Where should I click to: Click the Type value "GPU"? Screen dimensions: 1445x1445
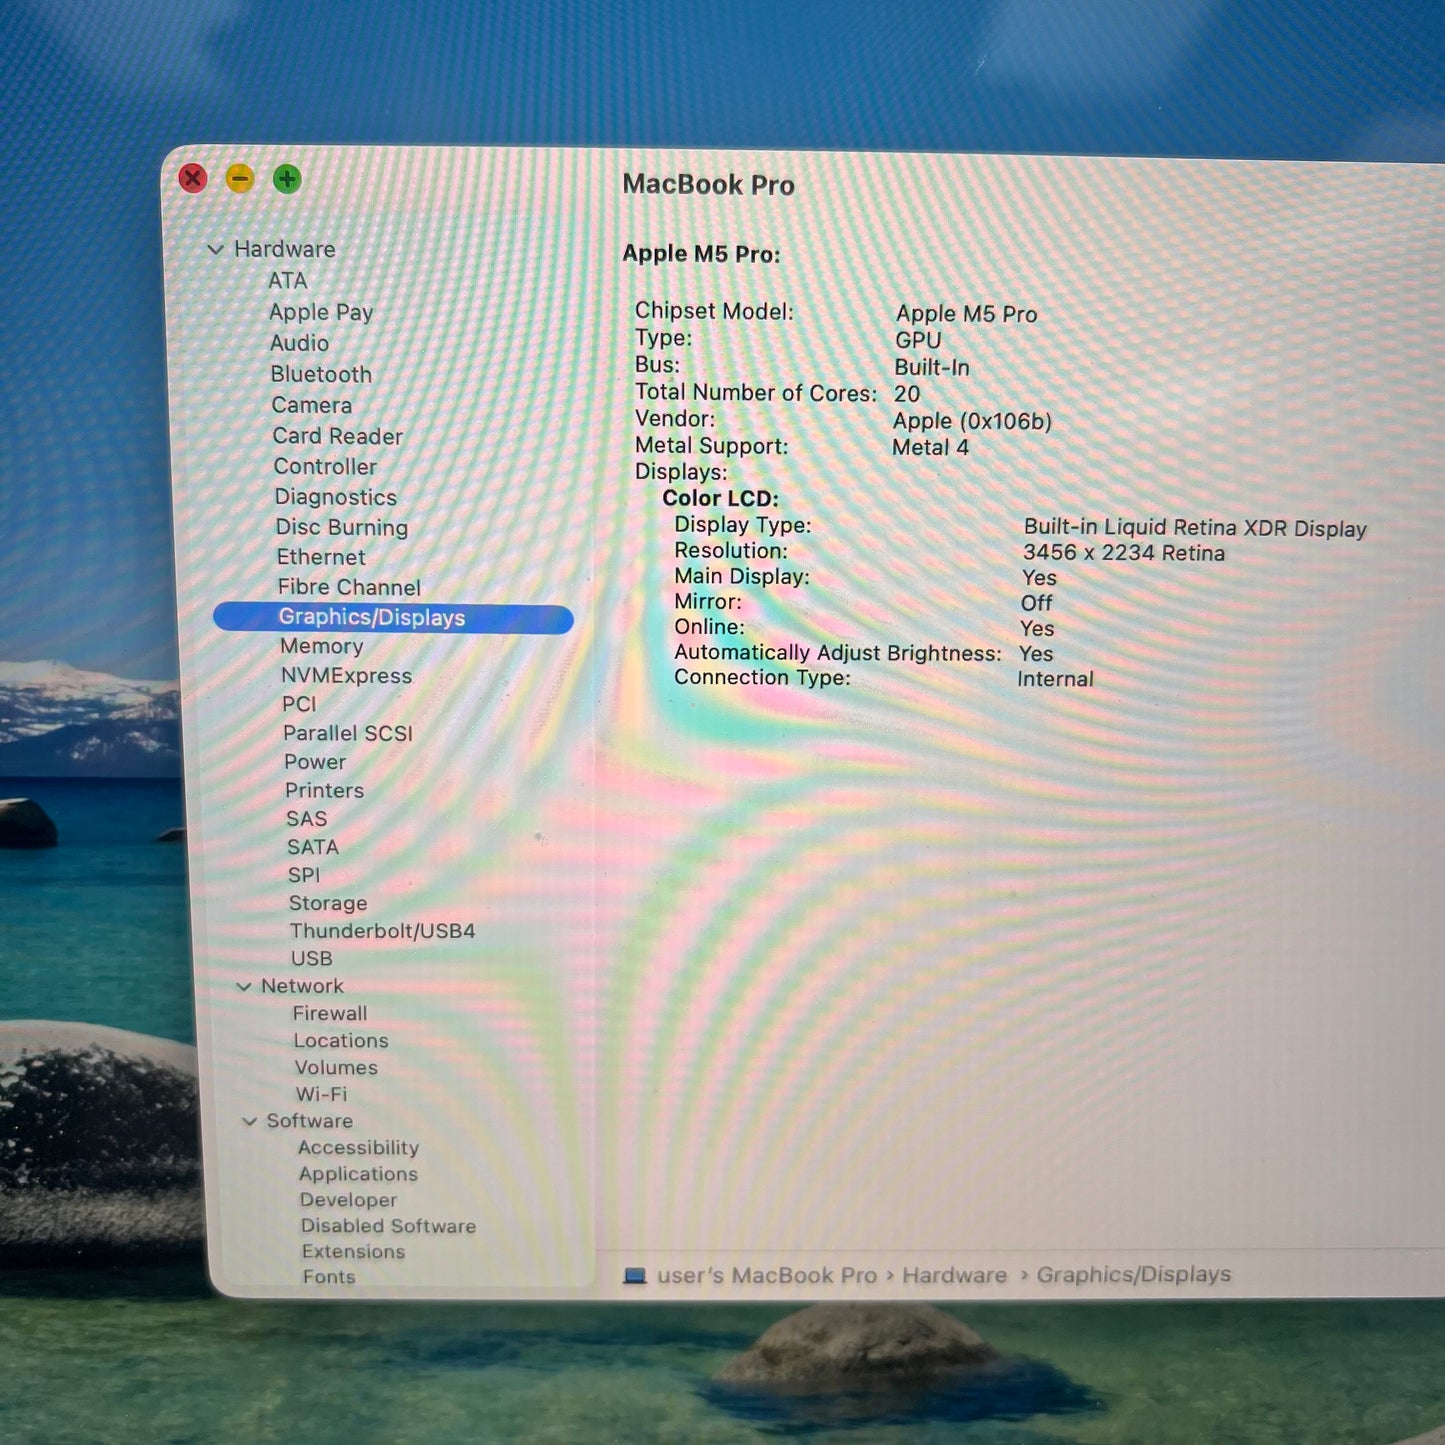[918, 340]
